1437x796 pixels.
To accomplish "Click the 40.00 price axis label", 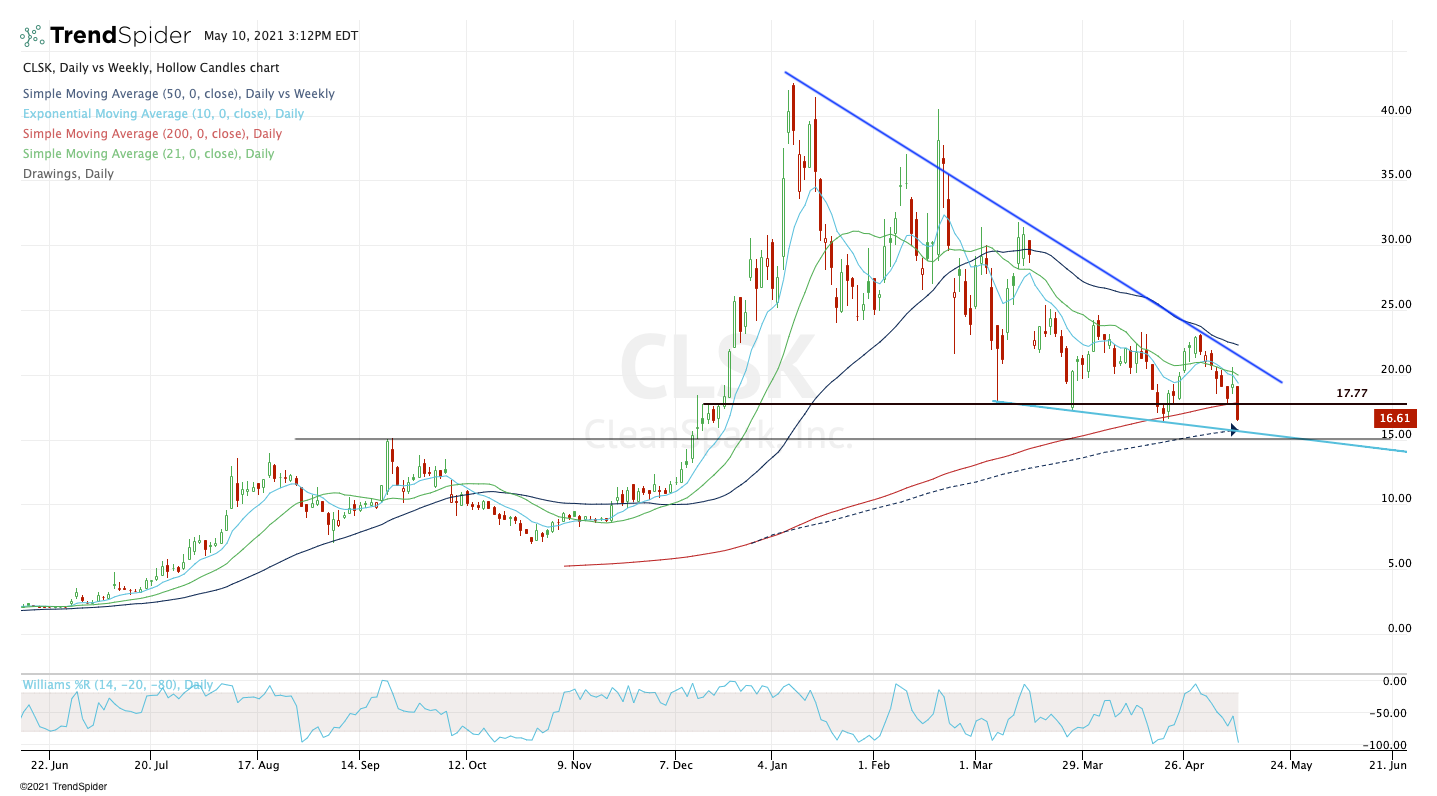I will pos(1395,110).
